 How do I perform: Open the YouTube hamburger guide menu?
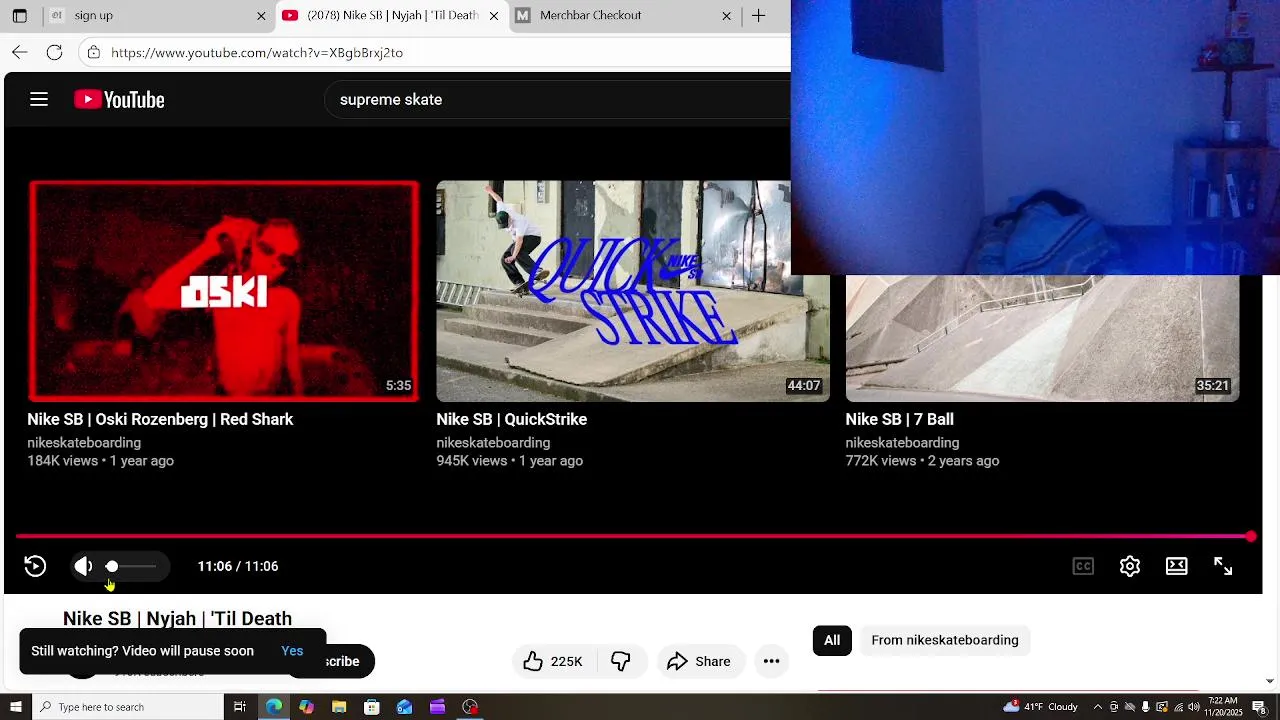pos(39,99)
